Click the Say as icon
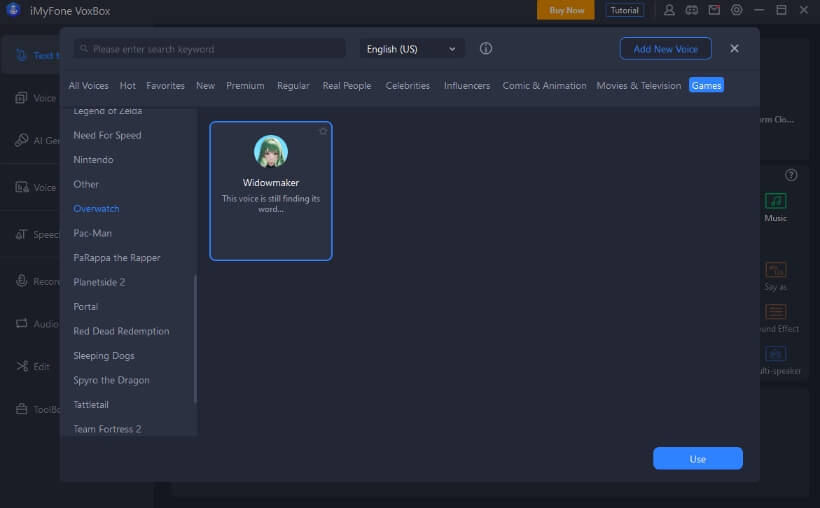Viewport: 820px width, 508px height. click(776, 270)
